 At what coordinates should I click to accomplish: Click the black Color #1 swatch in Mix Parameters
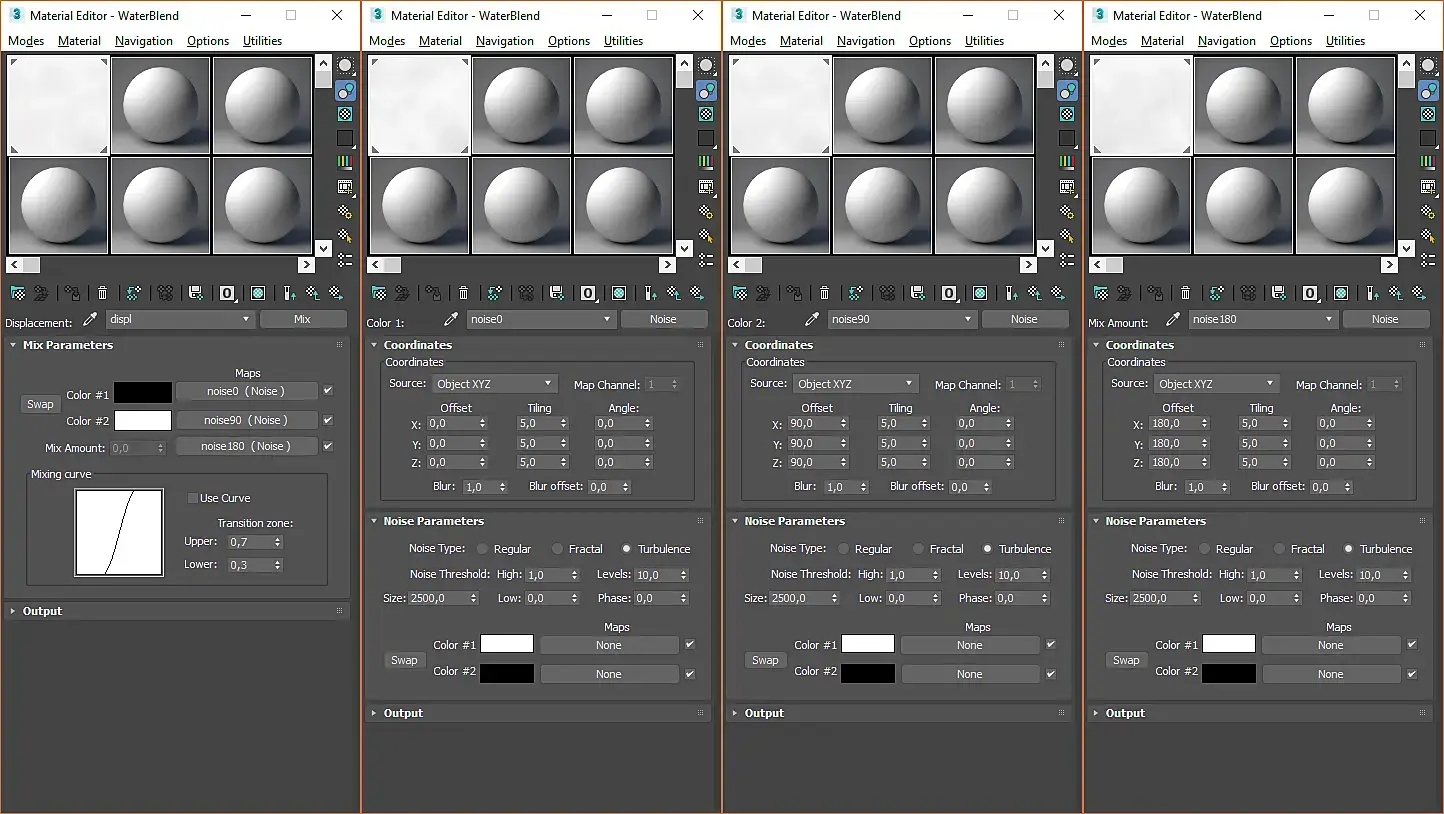pyautogui.click(x=143, y=393)
